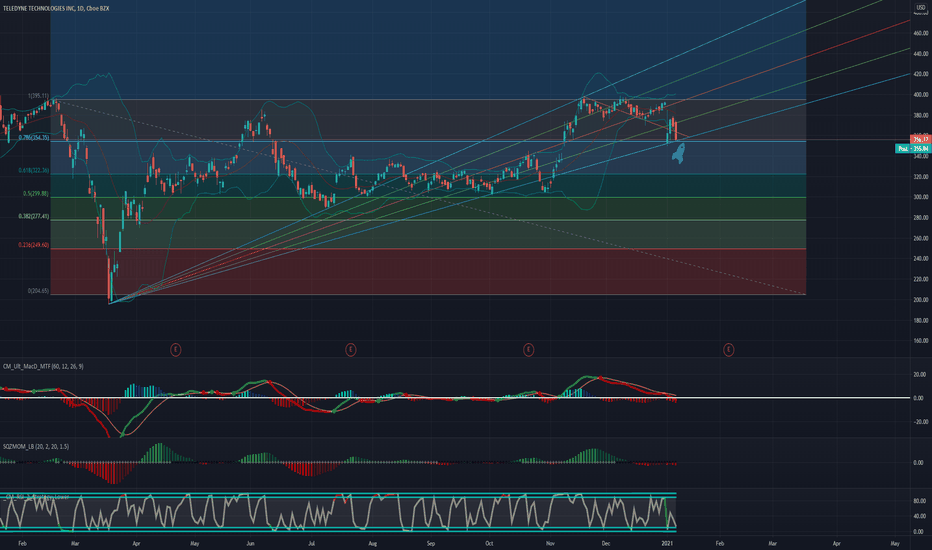Viewport: 932px width, 550px height.
Task: Select the CM_Ult_MacD_MTF indicator label
Action: [43, 366]
